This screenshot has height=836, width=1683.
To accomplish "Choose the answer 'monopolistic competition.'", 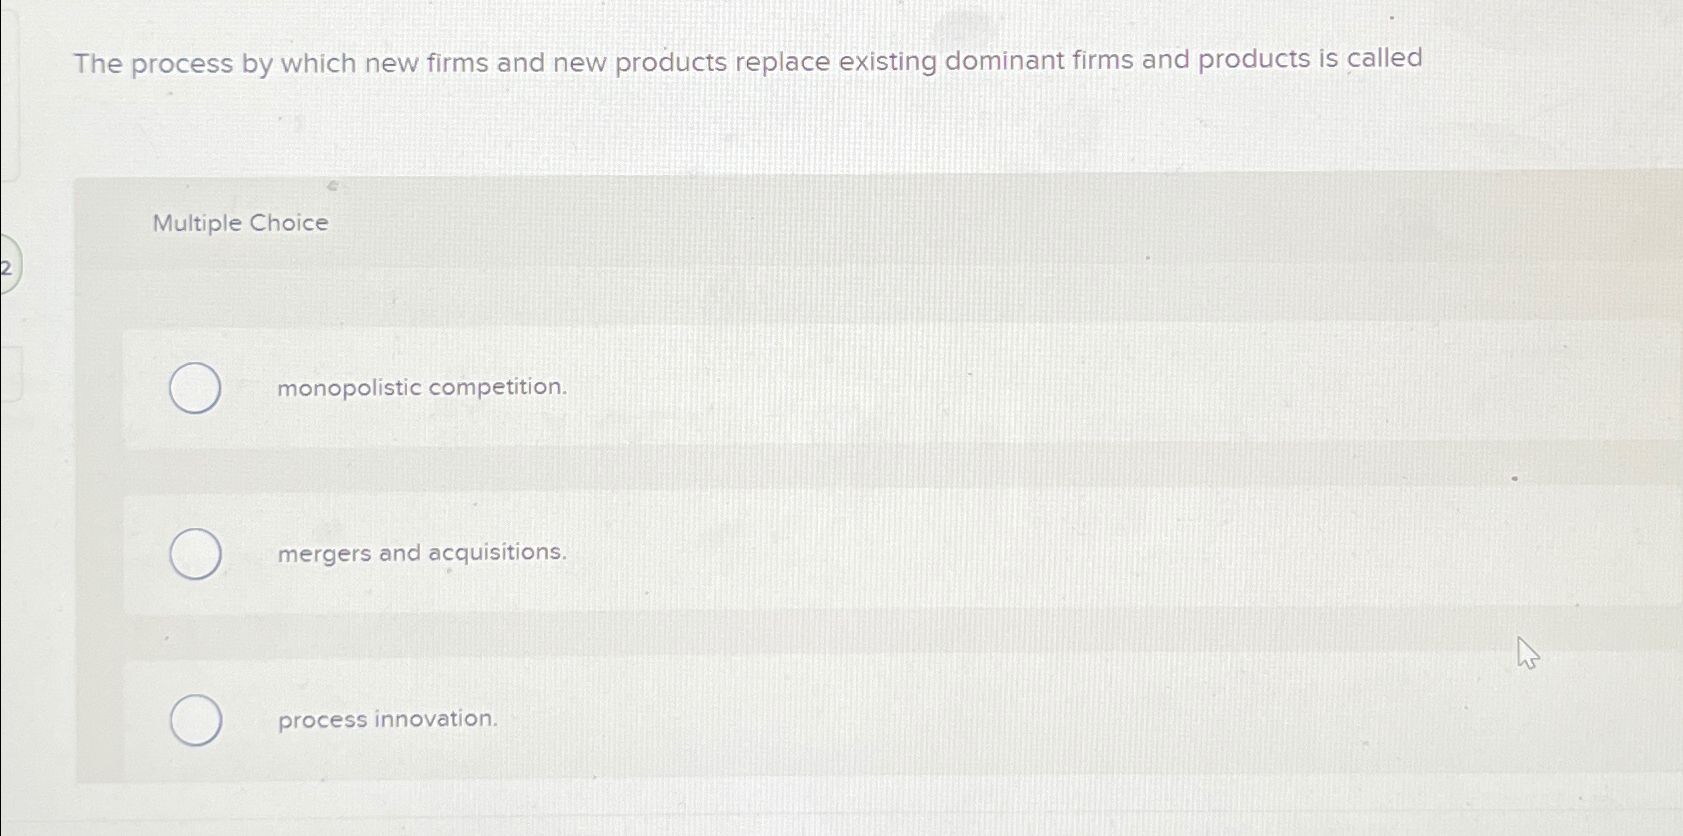I will click(x=421, y=388).
